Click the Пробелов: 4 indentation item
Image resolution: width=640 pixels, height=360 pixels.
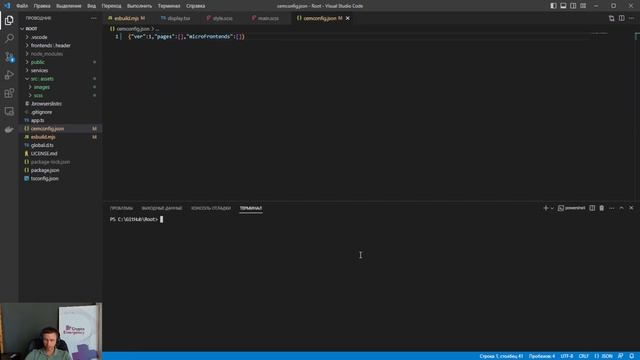click(x=542, y=356)
